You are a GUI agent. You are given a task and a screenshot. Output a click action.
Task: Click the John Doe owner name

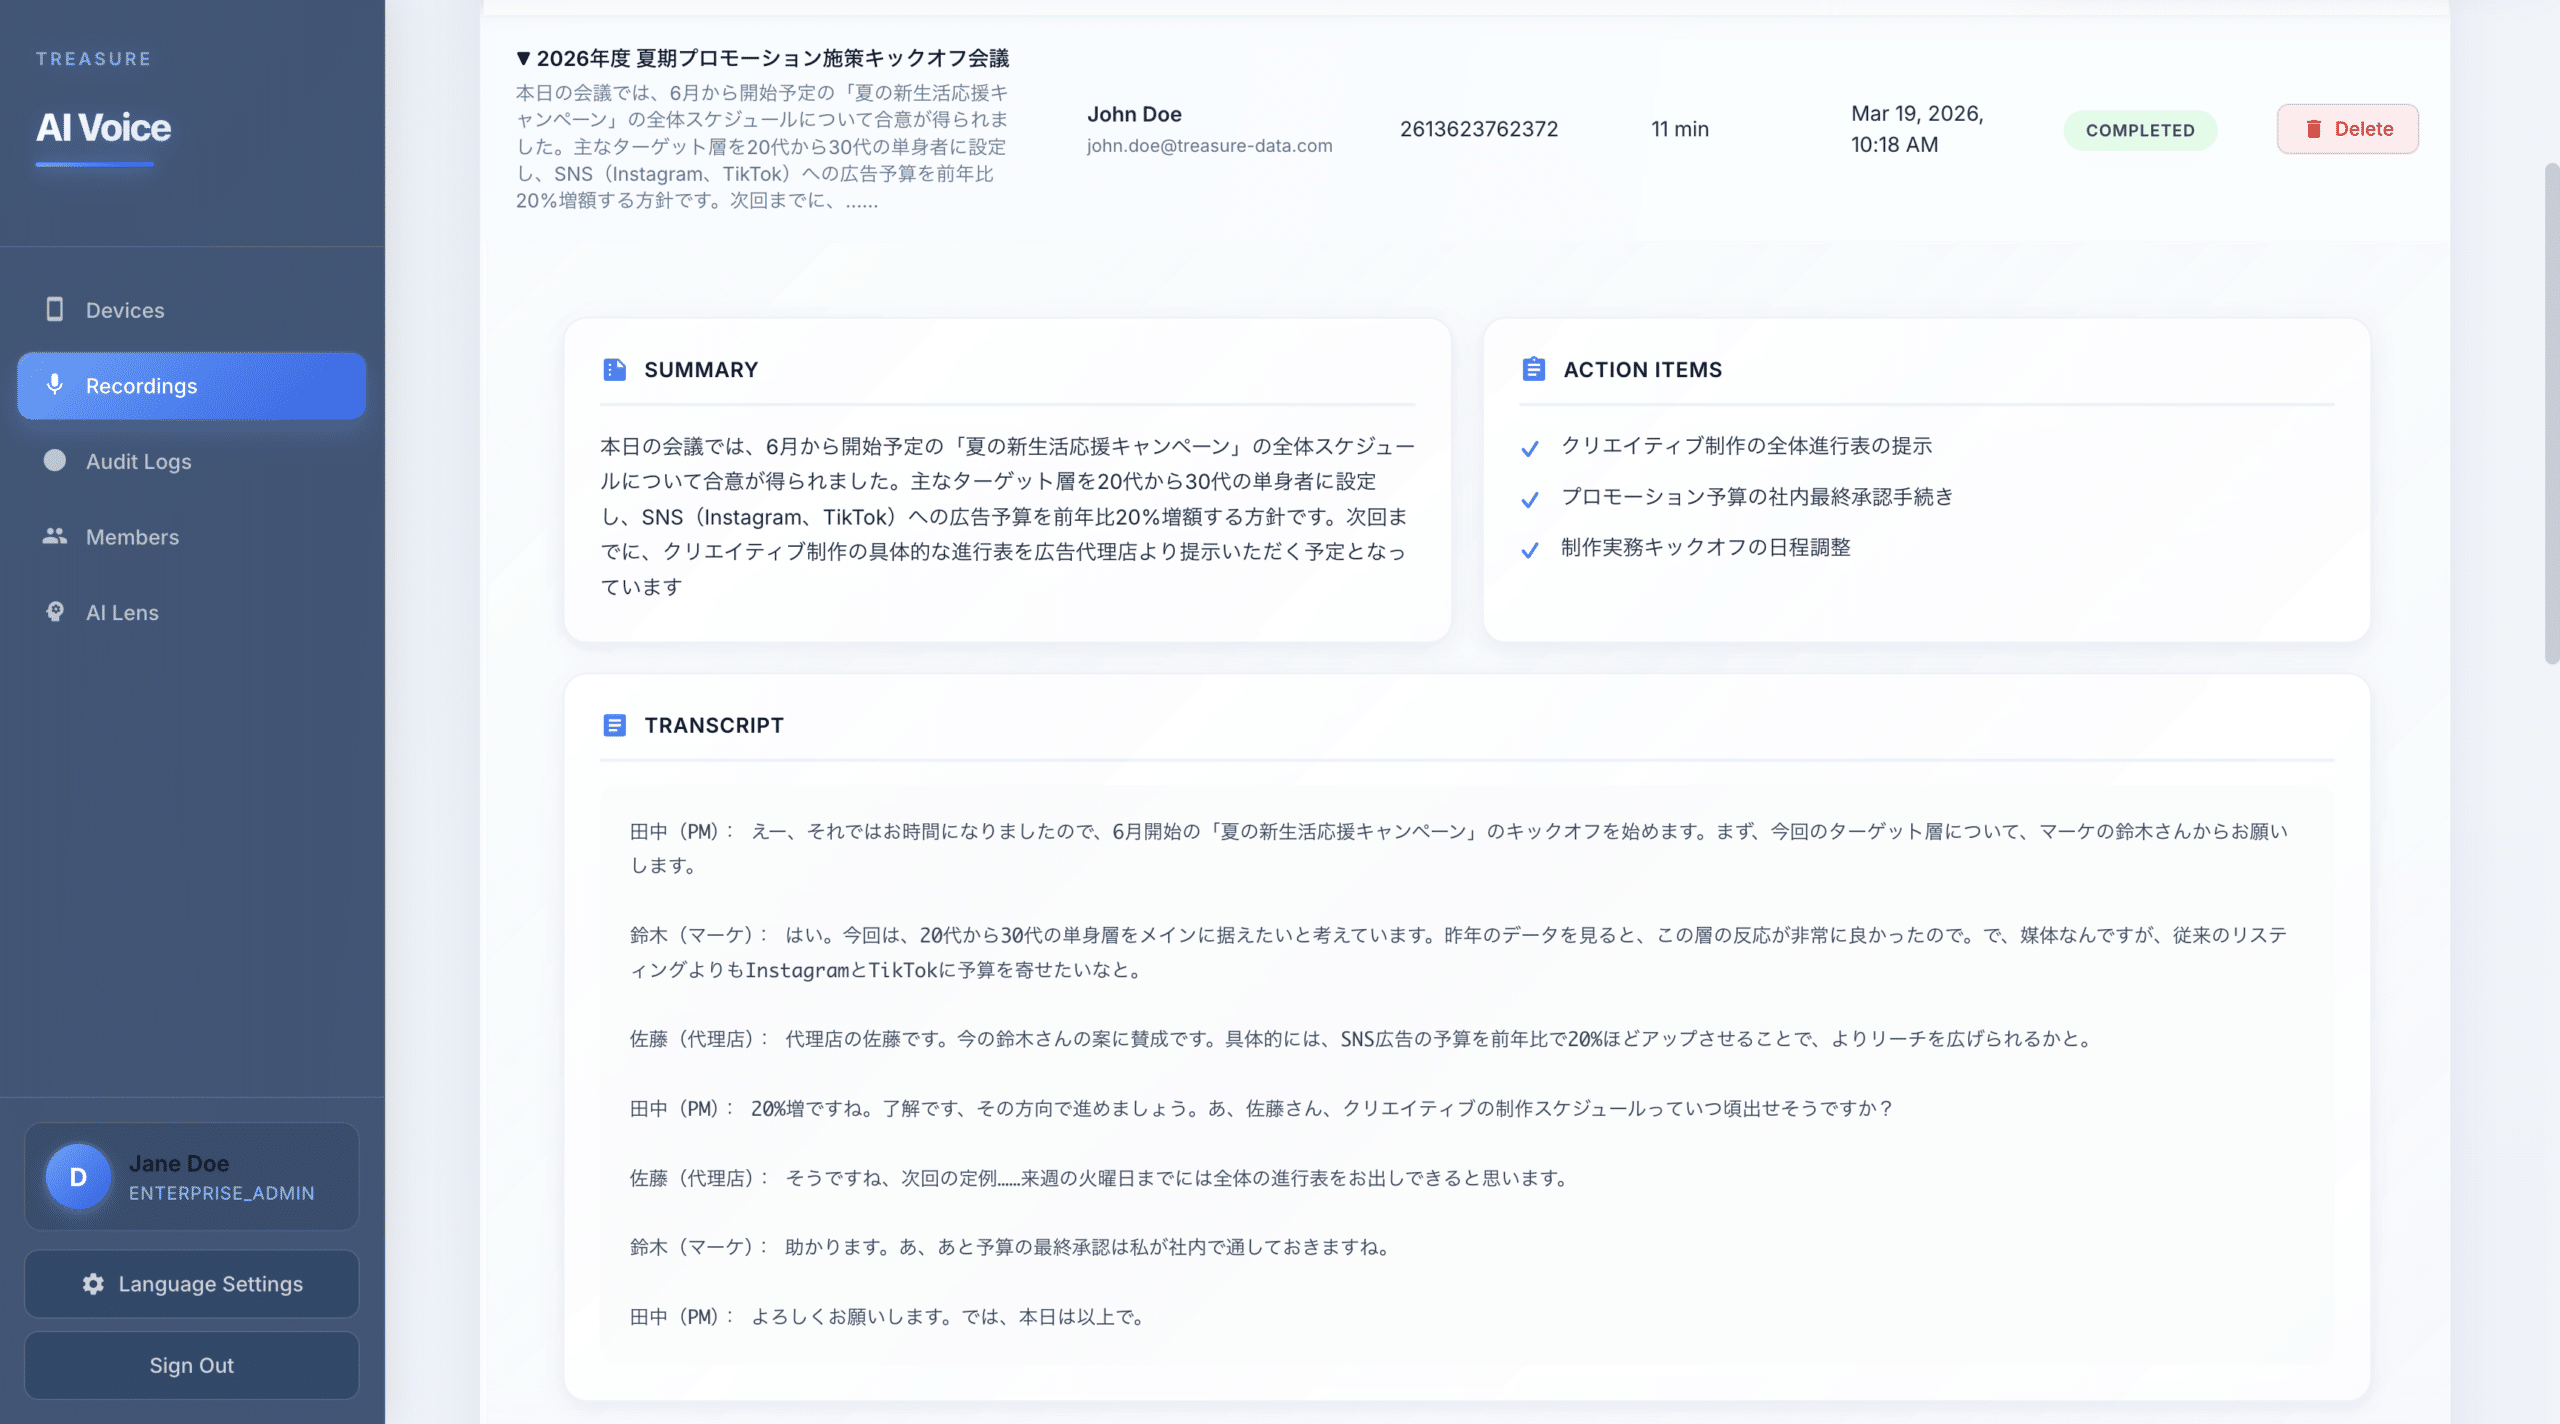1134,114
